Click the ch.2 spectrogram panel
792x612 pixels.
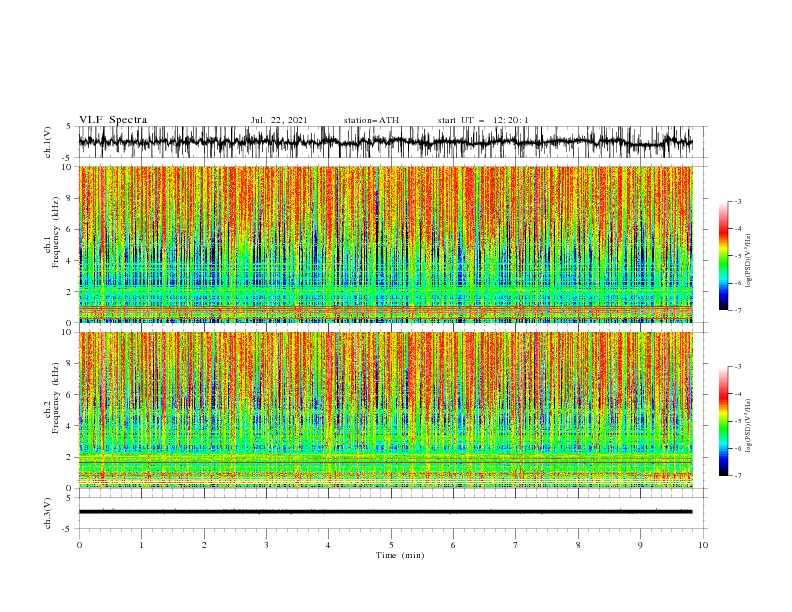click(385, 410)
